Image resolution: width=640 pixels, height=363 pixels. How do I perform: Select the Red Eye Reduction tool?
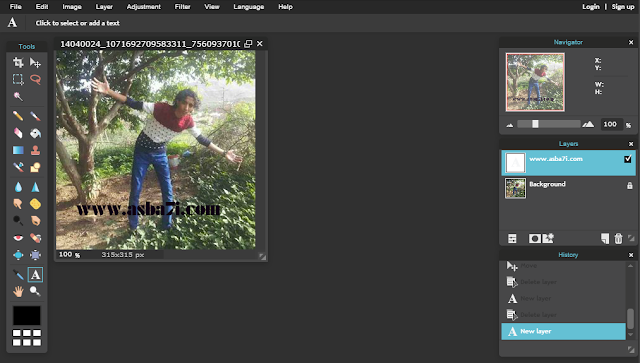click(18, 238)
